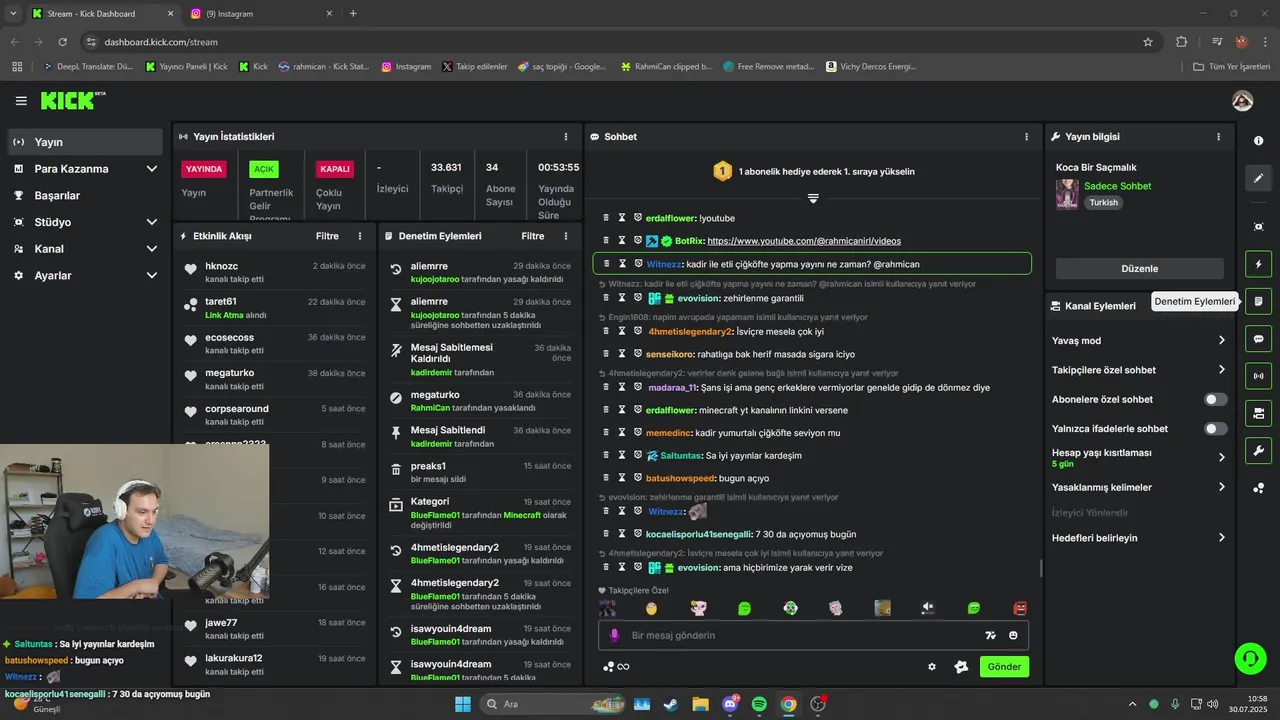The image size is (1280, 720).
Task: Click the scroll-to-latest arrow above chat
Action: pos(813,198)
